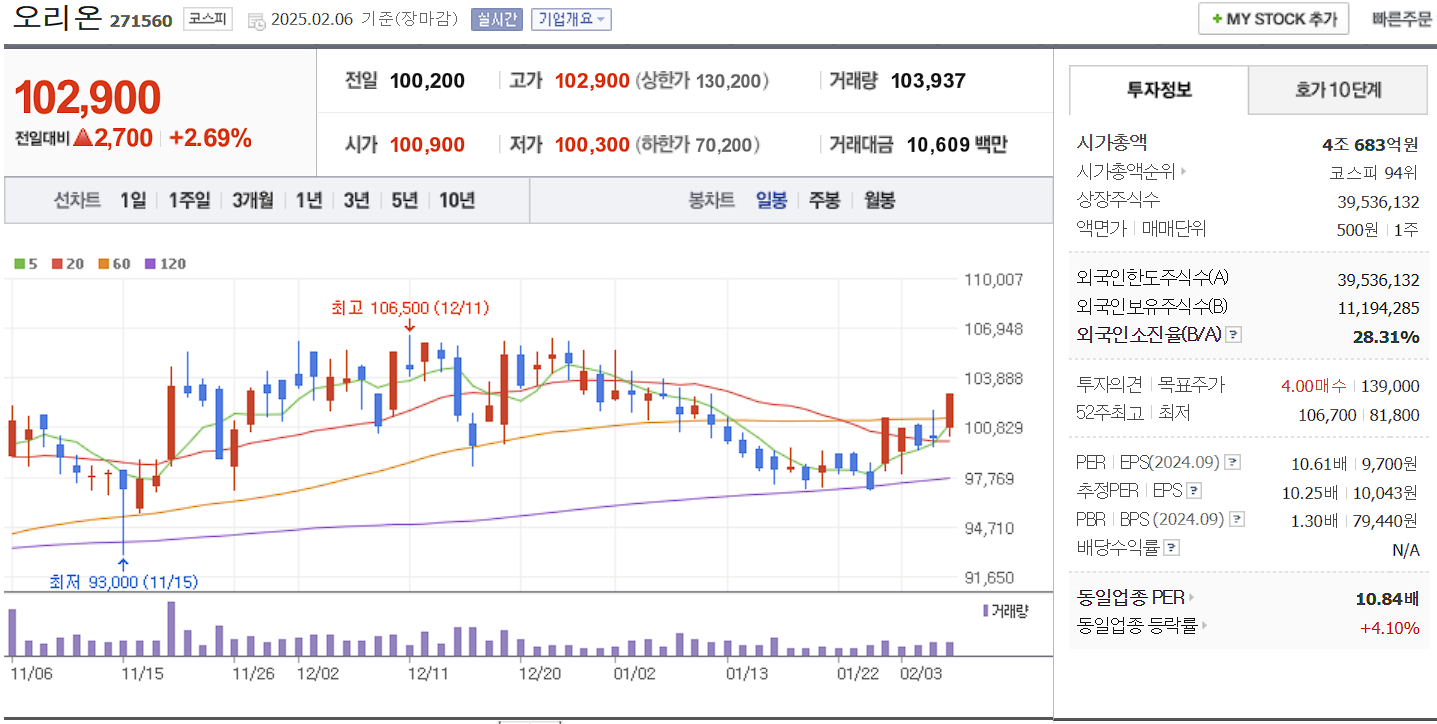Click the 추정PER EPS help icon

tap(1194, 491)
